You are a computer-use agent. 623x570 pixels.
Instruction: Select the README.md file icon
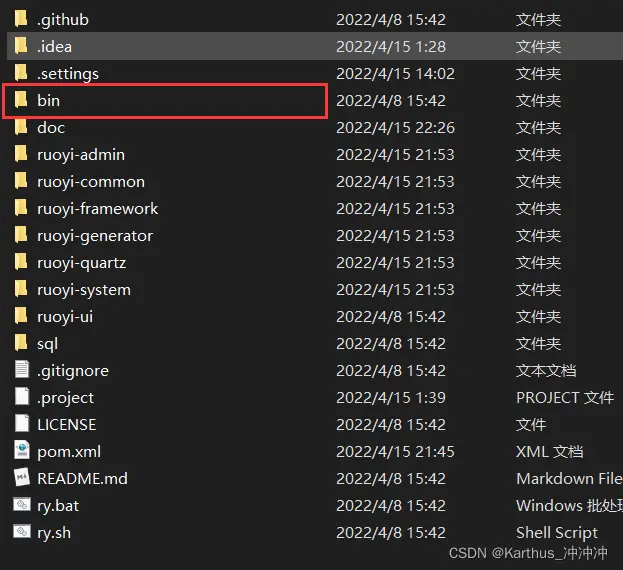click(22, 478)
